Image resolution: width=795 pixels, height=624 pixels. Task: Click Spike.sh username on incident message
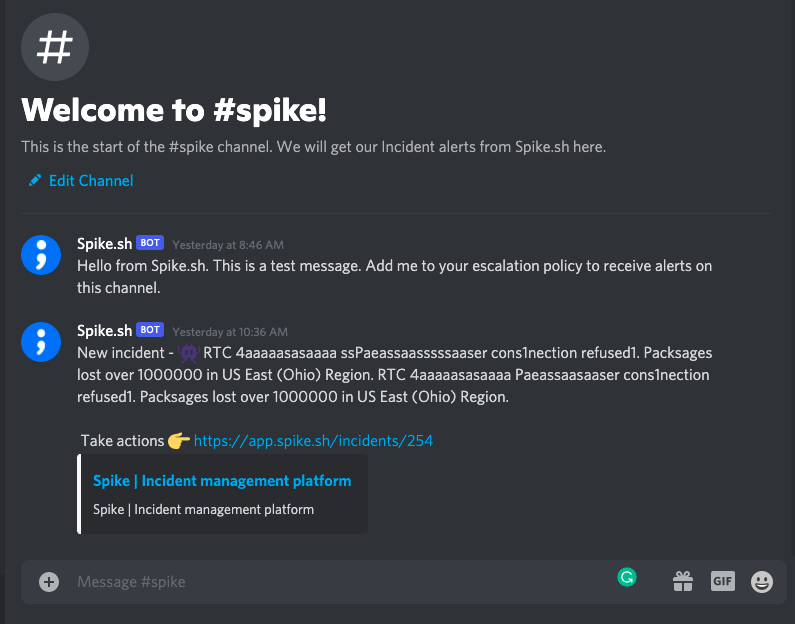click(x=104, y=331)
